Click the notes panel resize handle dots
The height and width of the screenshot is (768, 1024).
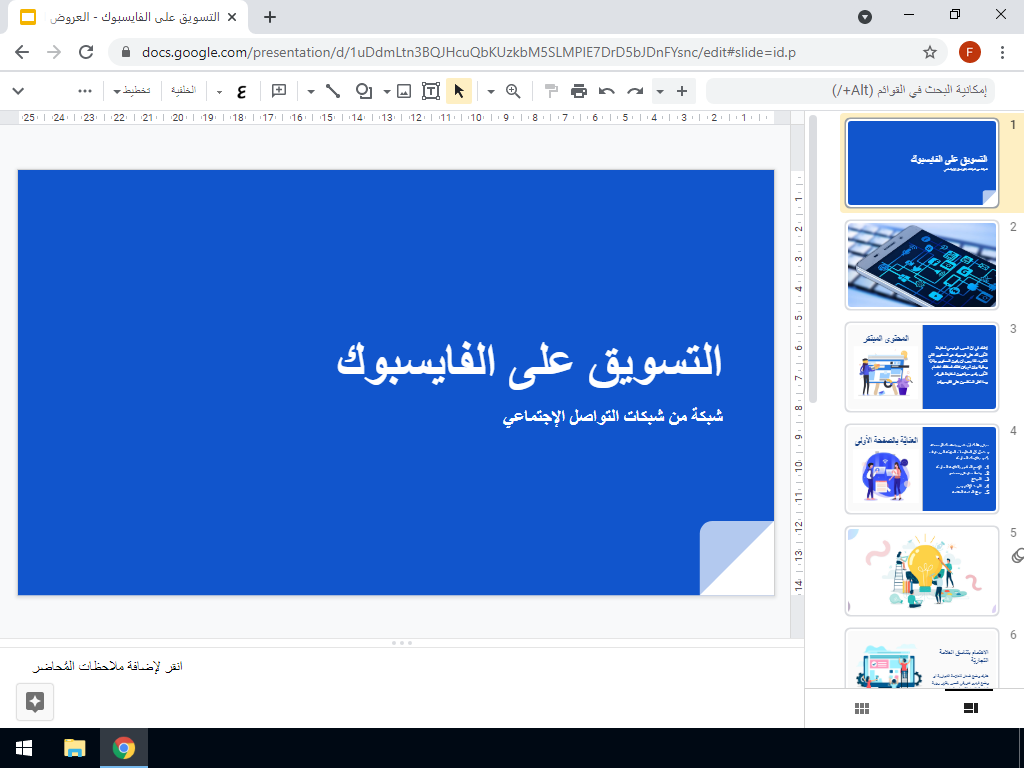pyautogui.click(x=402, y=643)
